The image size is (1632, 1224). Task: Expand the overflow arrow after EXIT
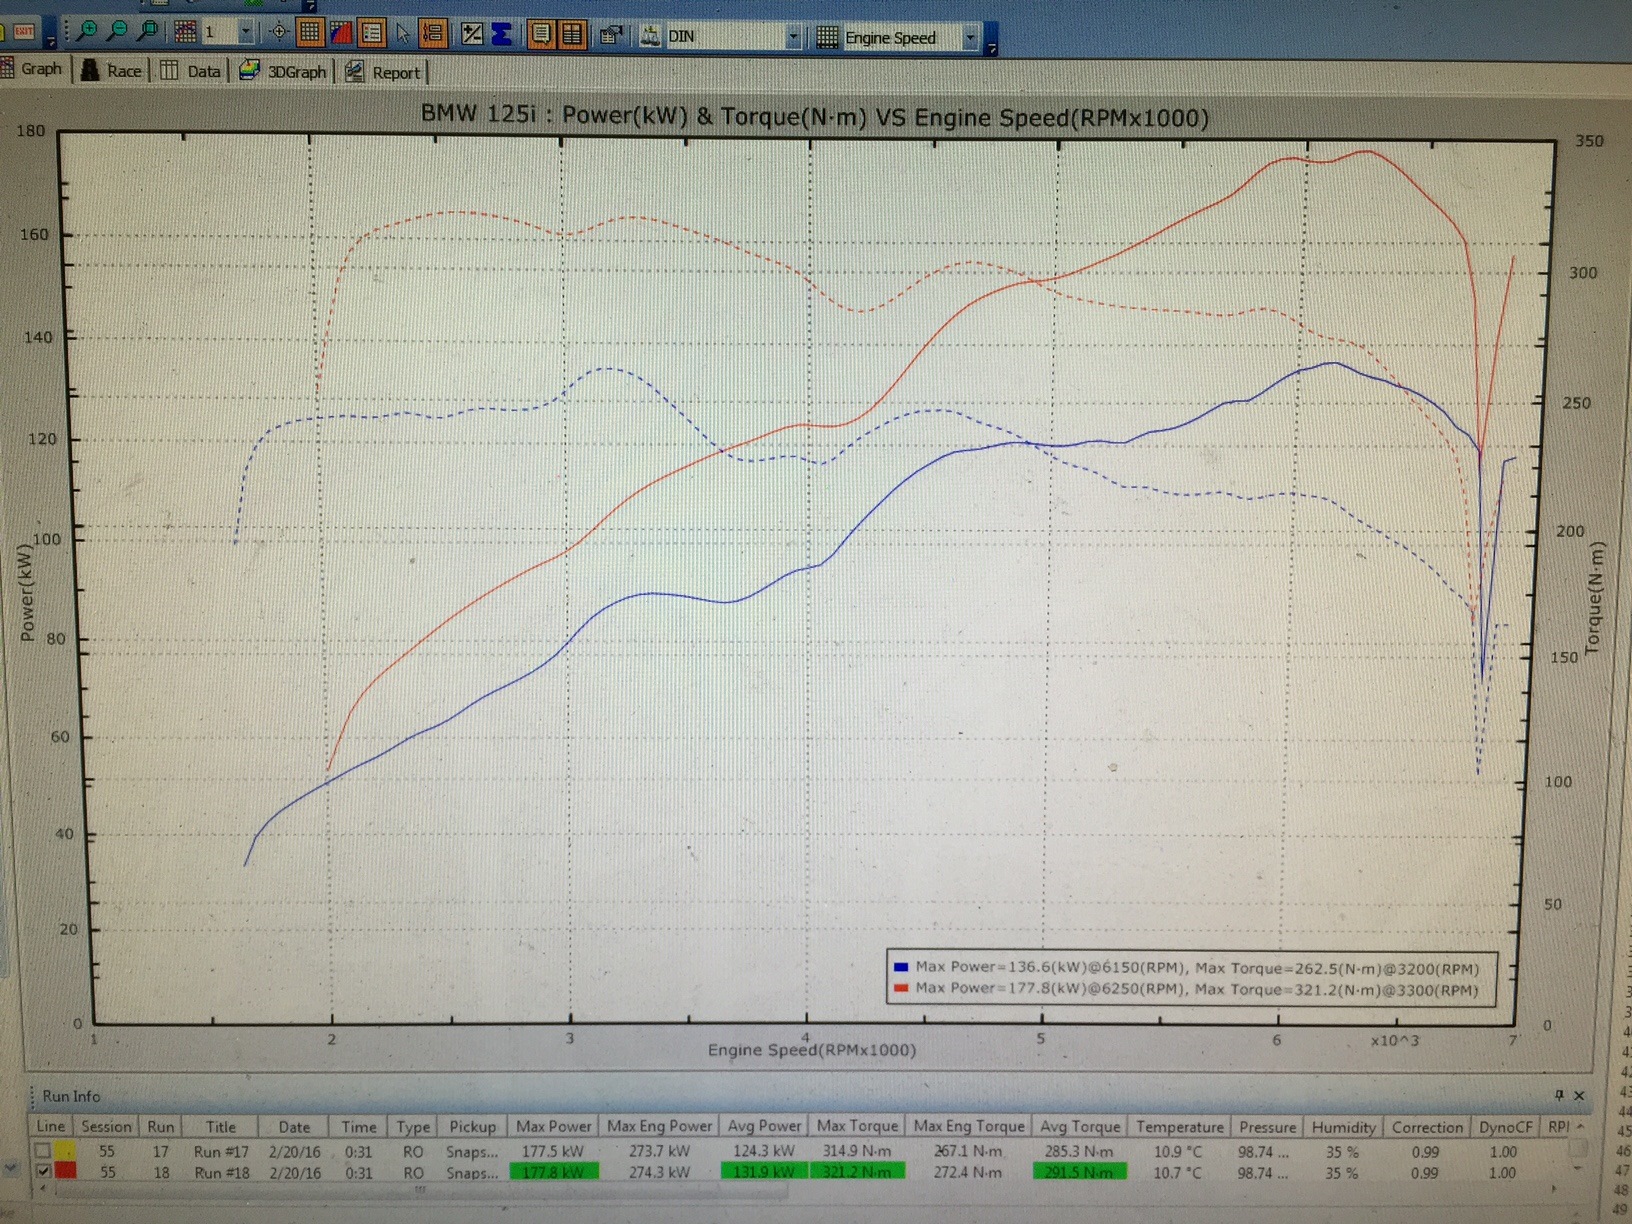pyautogui.click(x=50, y=34)
